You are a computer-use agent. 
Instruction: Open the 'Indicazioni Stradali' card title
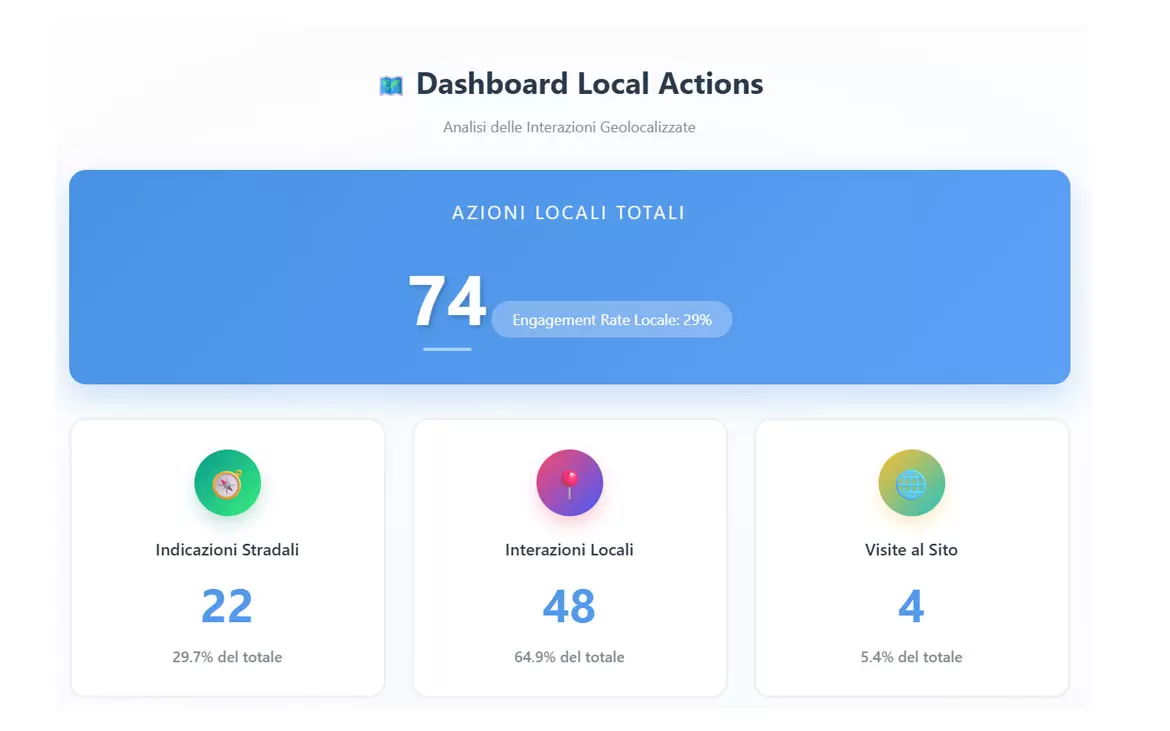[x=227, y=550]
